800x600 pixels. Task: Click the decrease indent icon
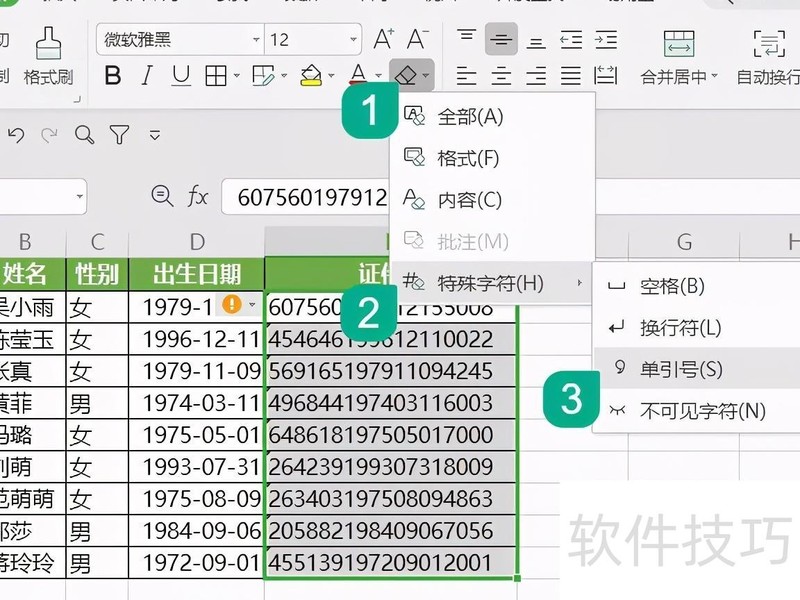(x=570, y=40)
